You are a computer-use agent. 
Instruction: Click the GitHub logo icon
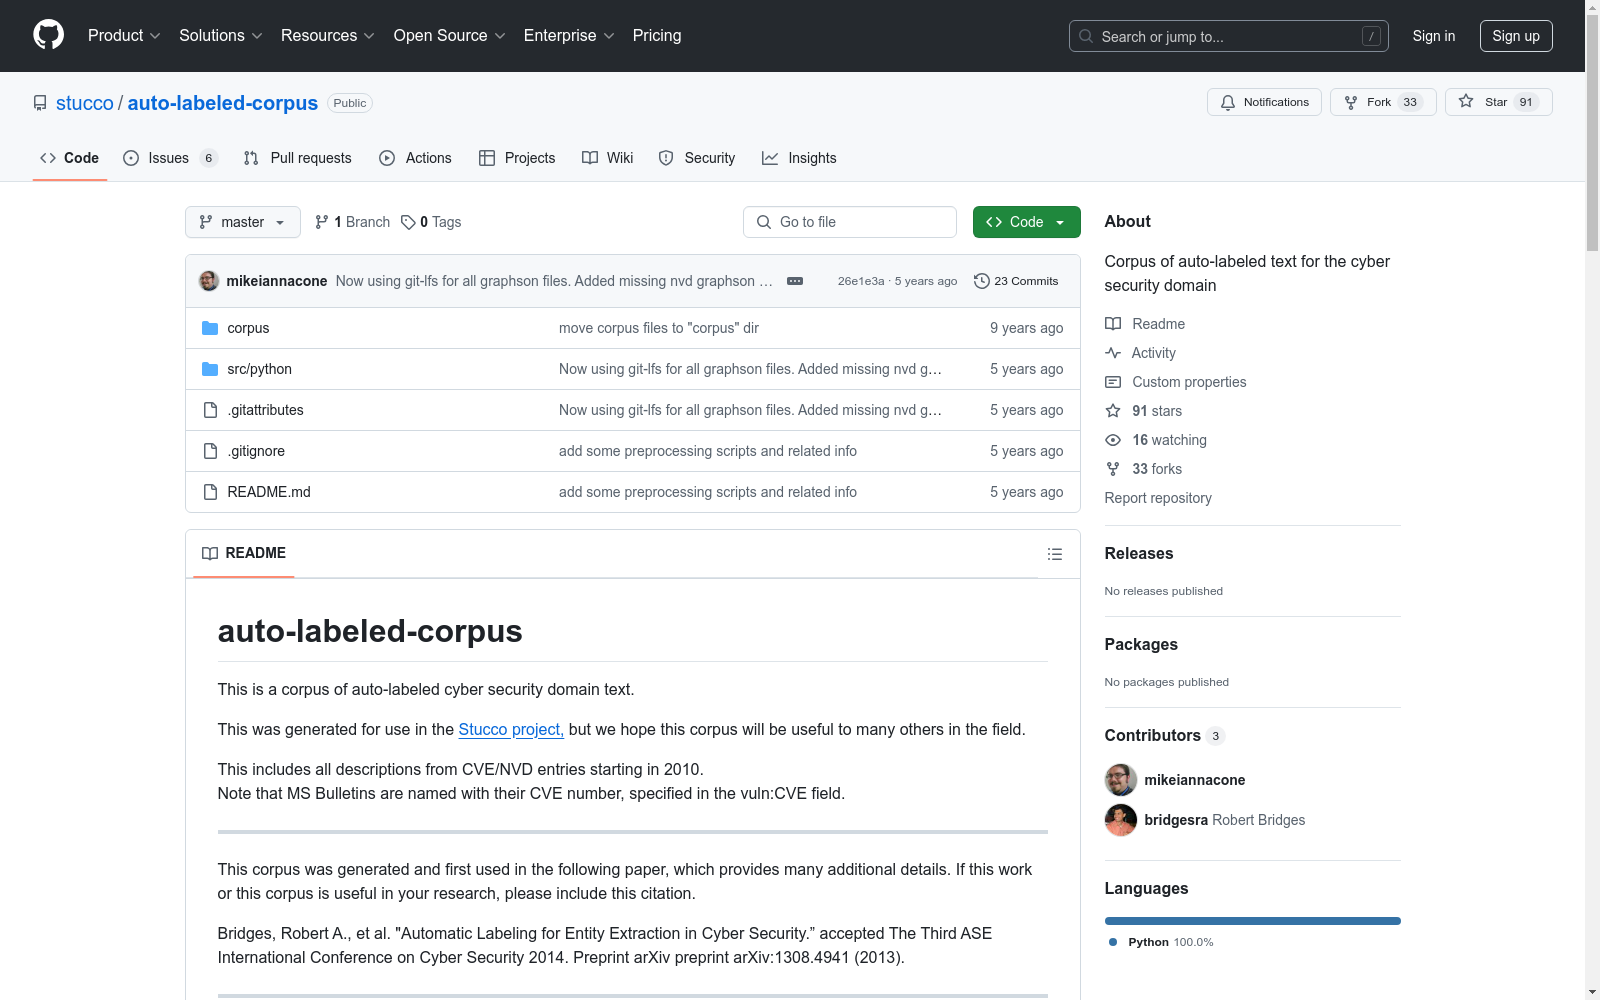pos(48,35)
